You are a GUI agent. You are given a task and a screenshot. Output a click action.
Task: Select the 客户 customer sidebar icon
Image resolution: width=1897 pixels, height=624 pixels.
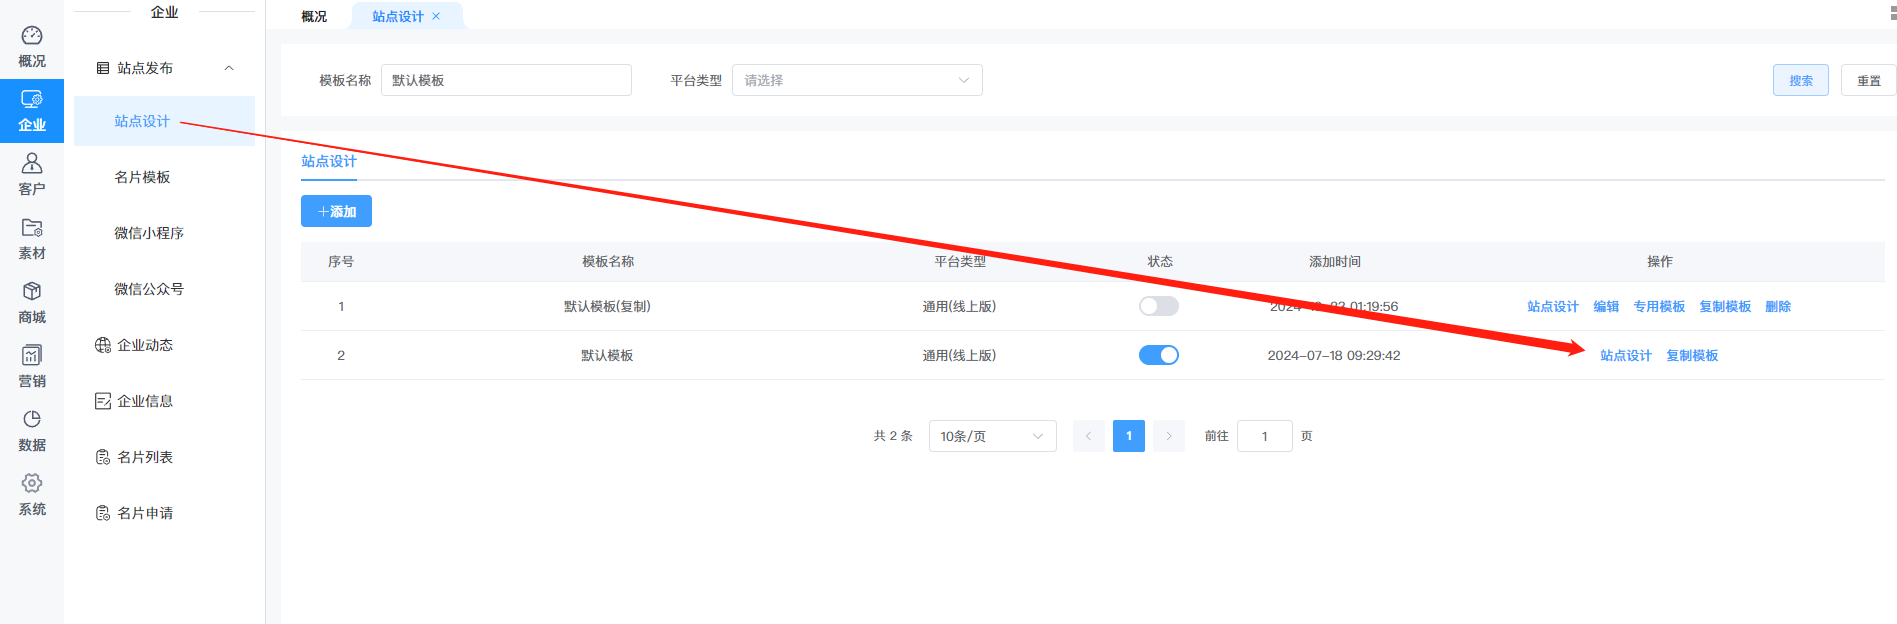[32, 174]
